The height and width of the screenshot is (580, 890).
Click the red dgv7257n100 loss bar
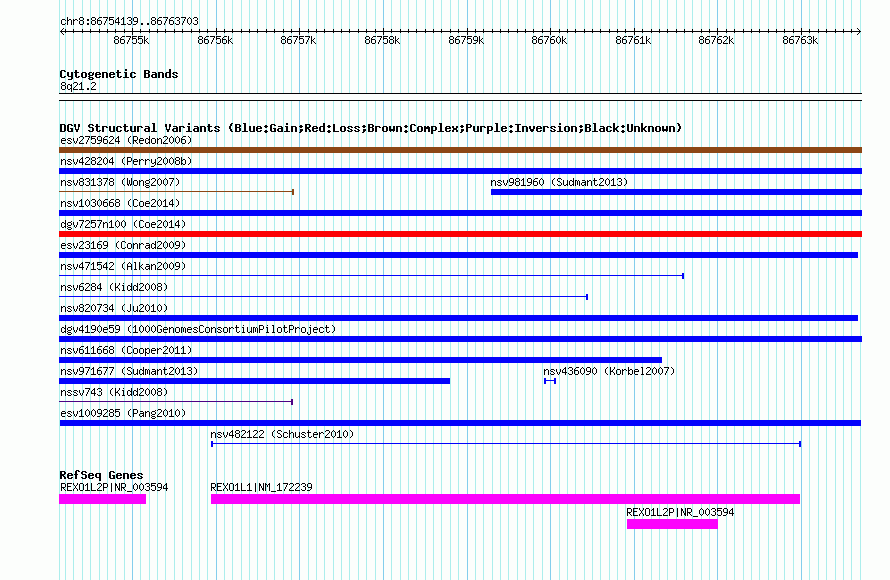pos(460,234)
